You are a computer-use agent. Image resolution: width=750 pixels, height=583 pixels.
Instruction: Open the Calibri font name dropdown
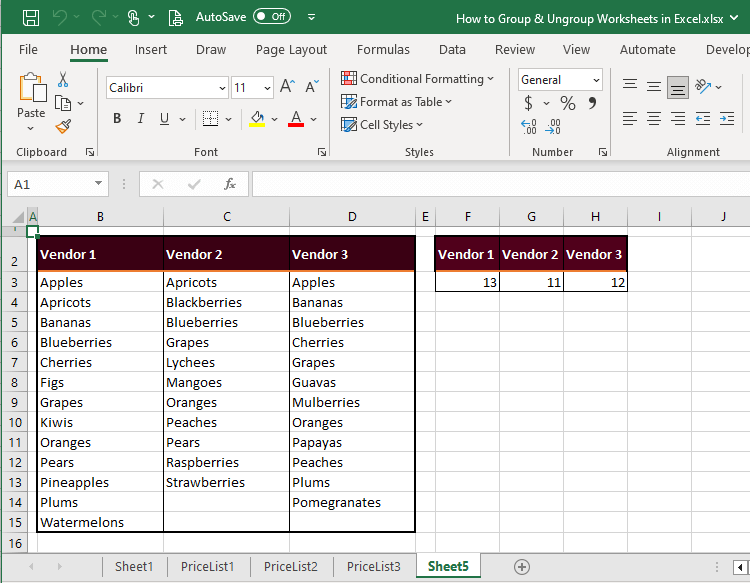pos(221,88)
